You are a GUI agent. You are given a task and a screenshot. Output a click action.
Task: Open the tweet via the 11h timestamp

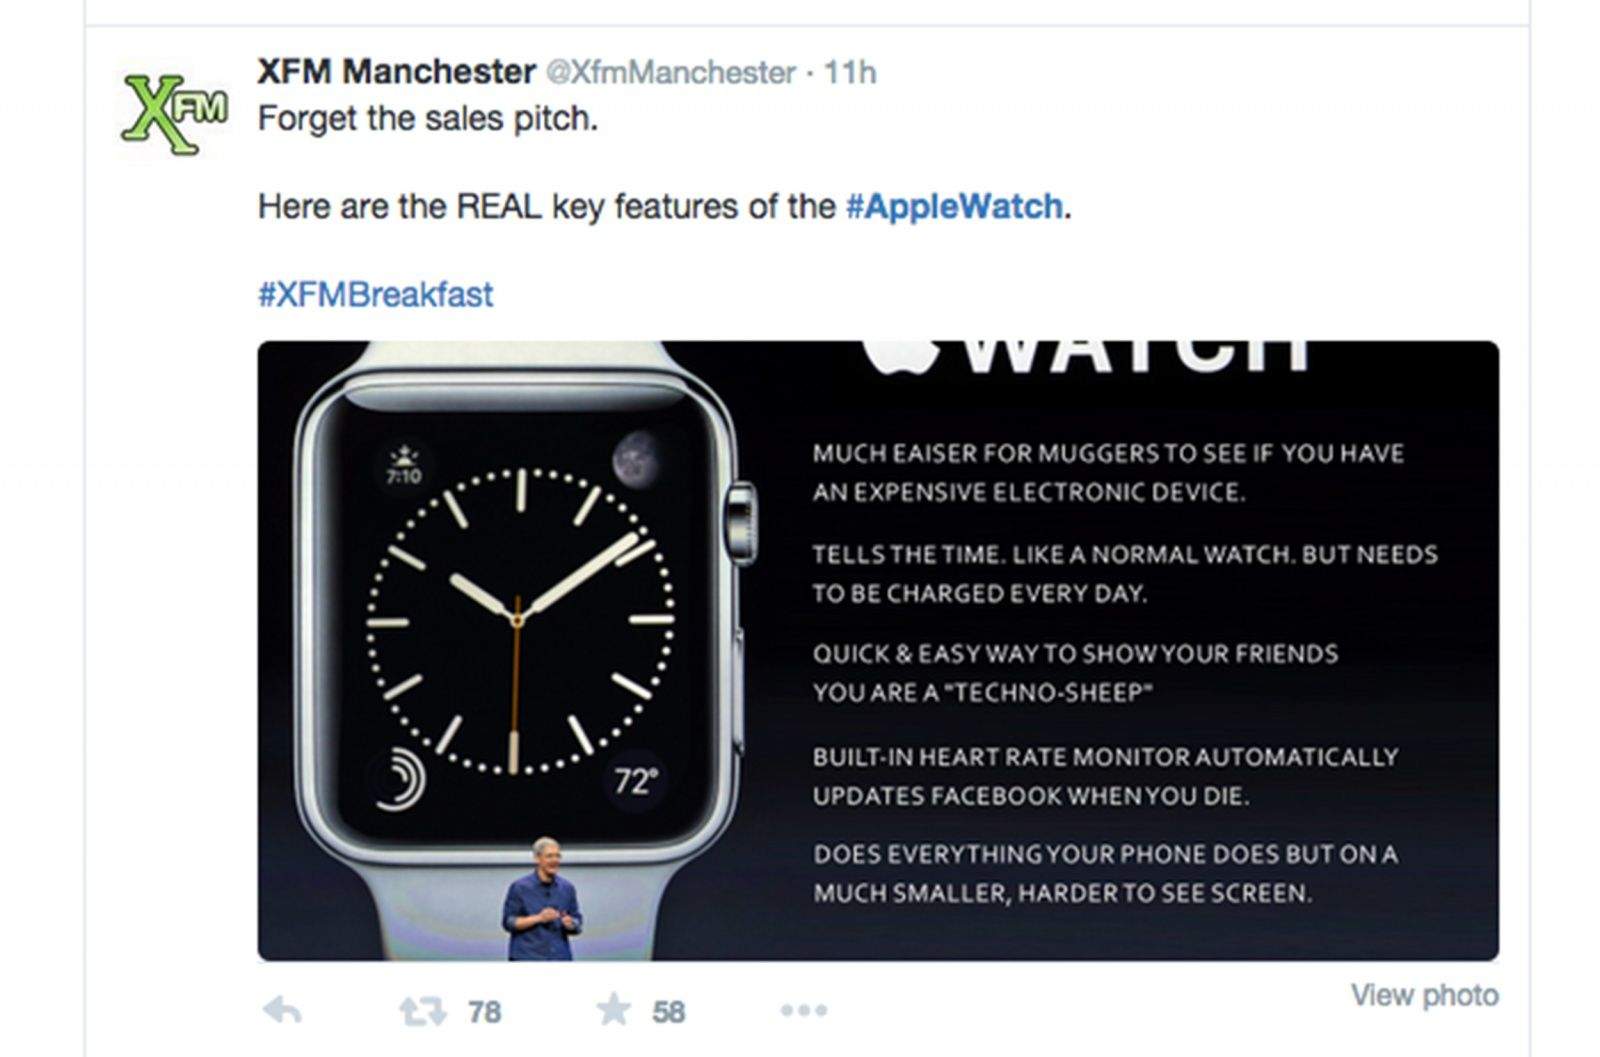[x=850, y=73]
